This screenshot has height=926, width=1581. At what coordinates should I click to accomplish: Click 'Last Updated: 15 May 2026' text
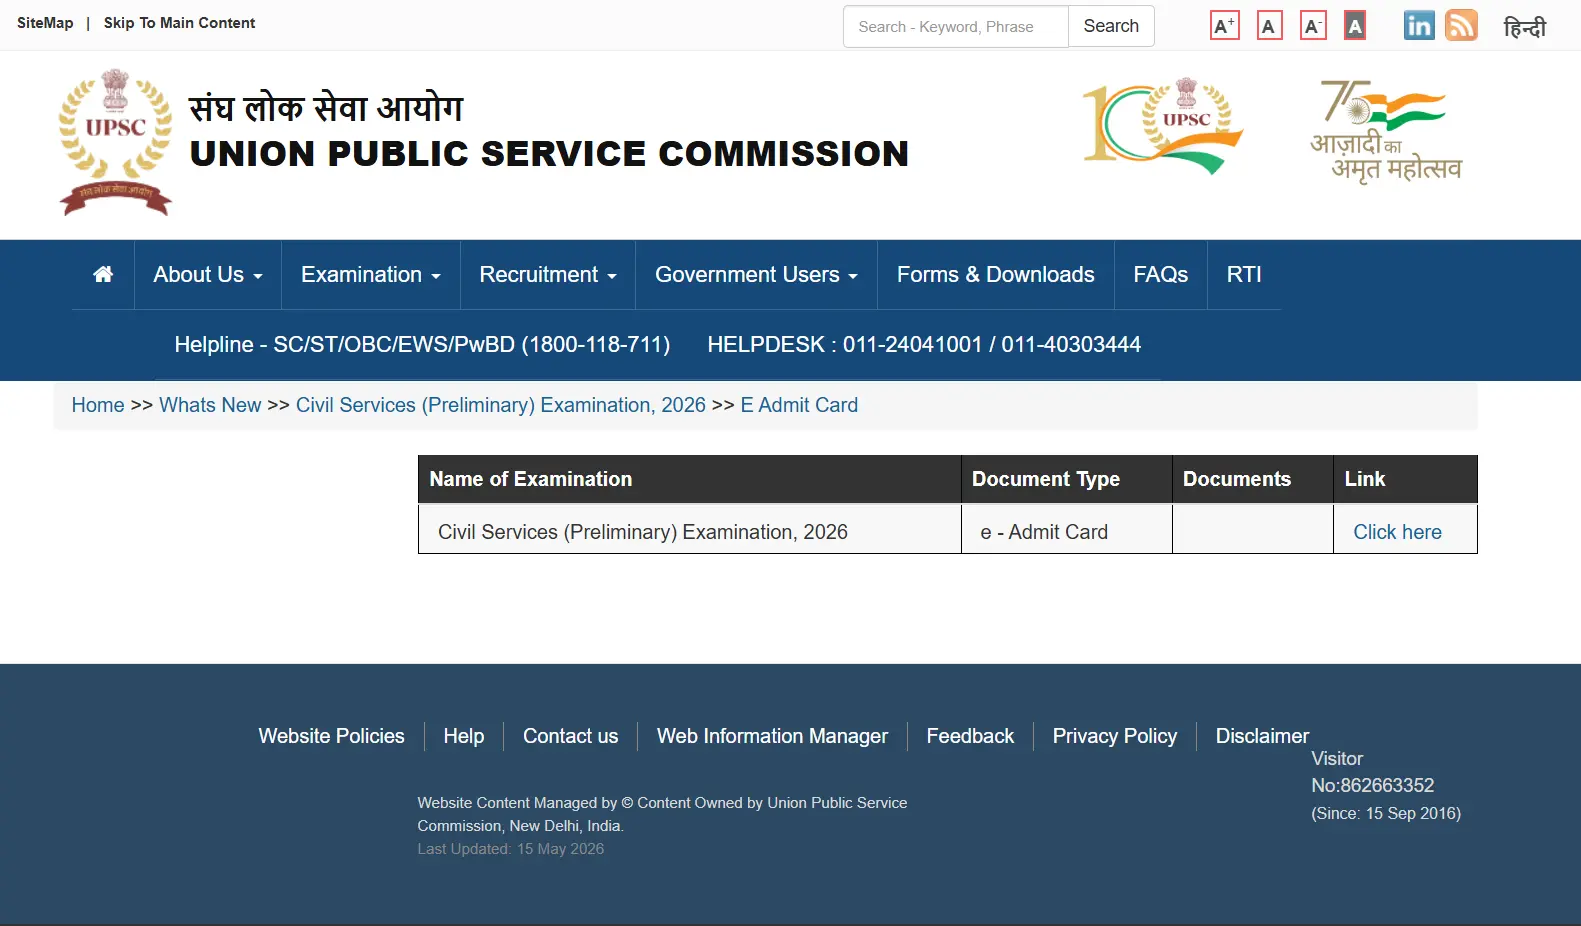(x=511, y=849)
